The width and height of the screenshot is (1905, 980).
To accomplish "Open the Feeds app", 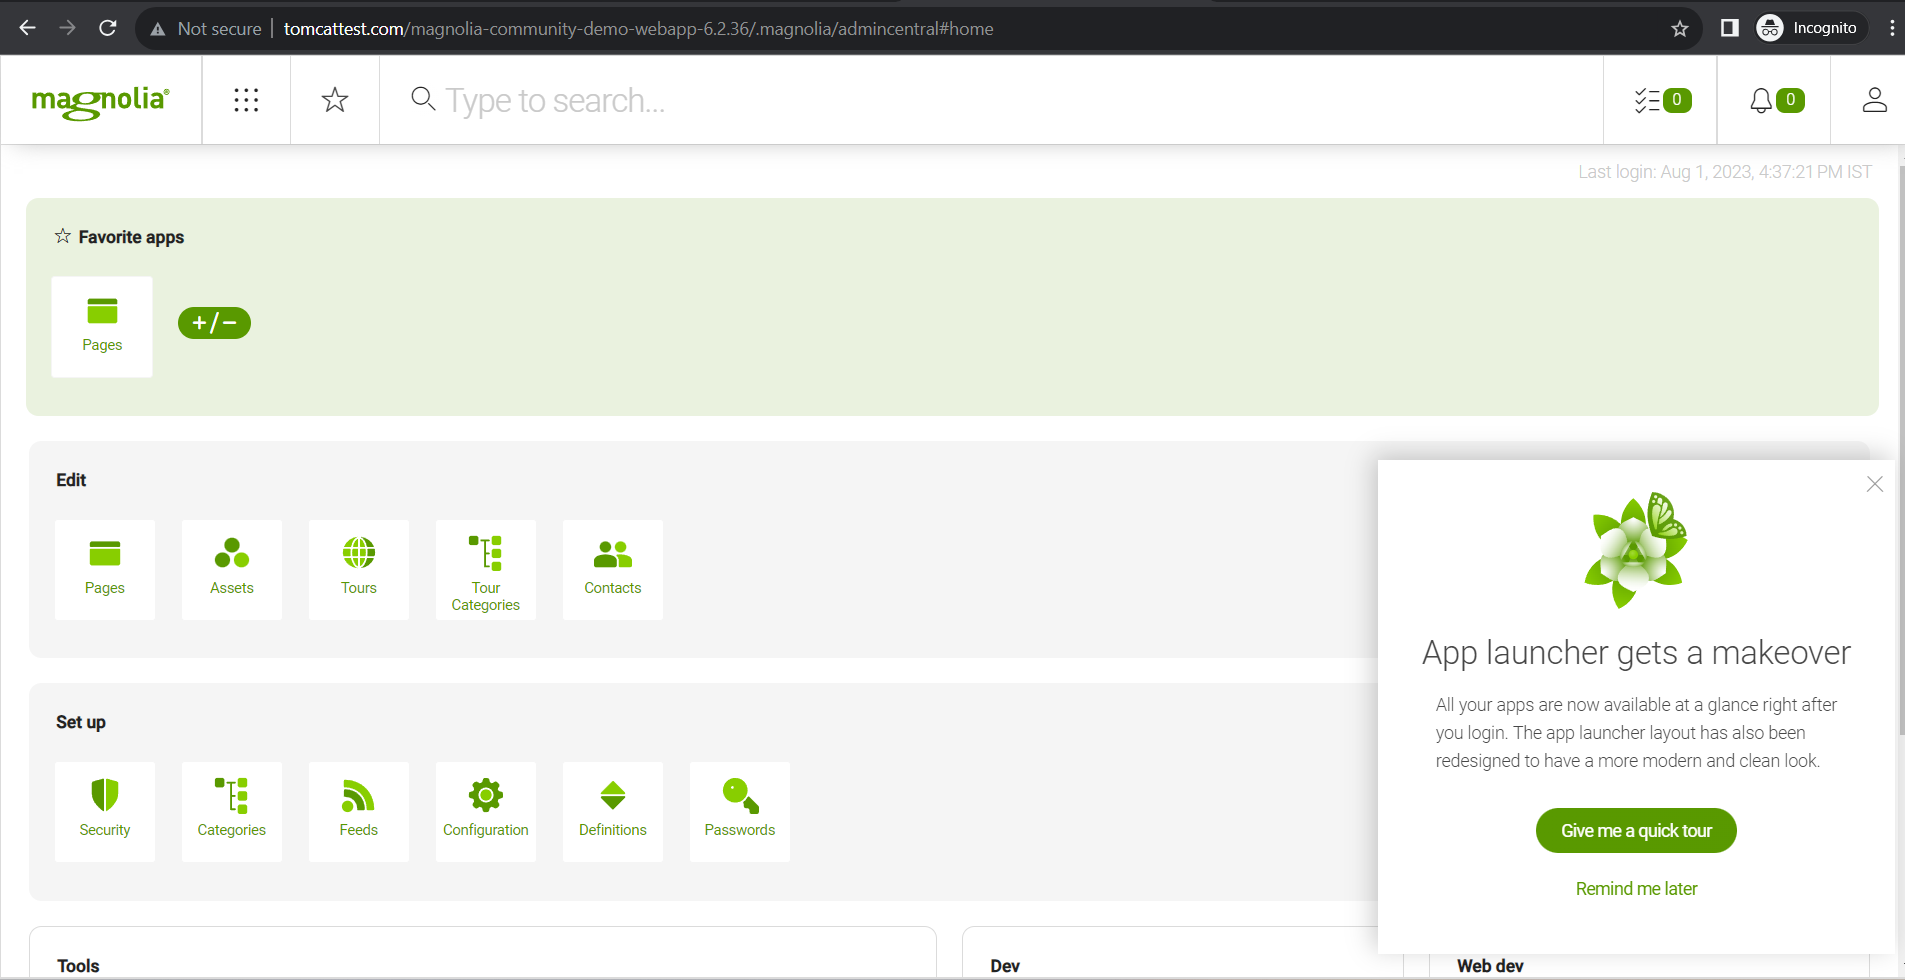I will tap(359, 811).
